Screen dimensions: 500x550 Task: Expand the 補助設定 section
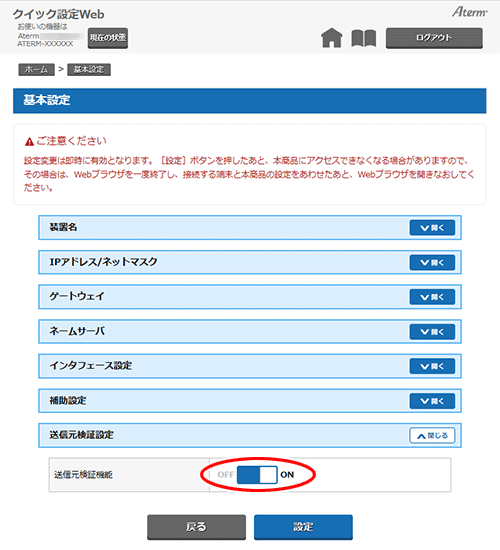pyautogui.click(x=432, y=401)
